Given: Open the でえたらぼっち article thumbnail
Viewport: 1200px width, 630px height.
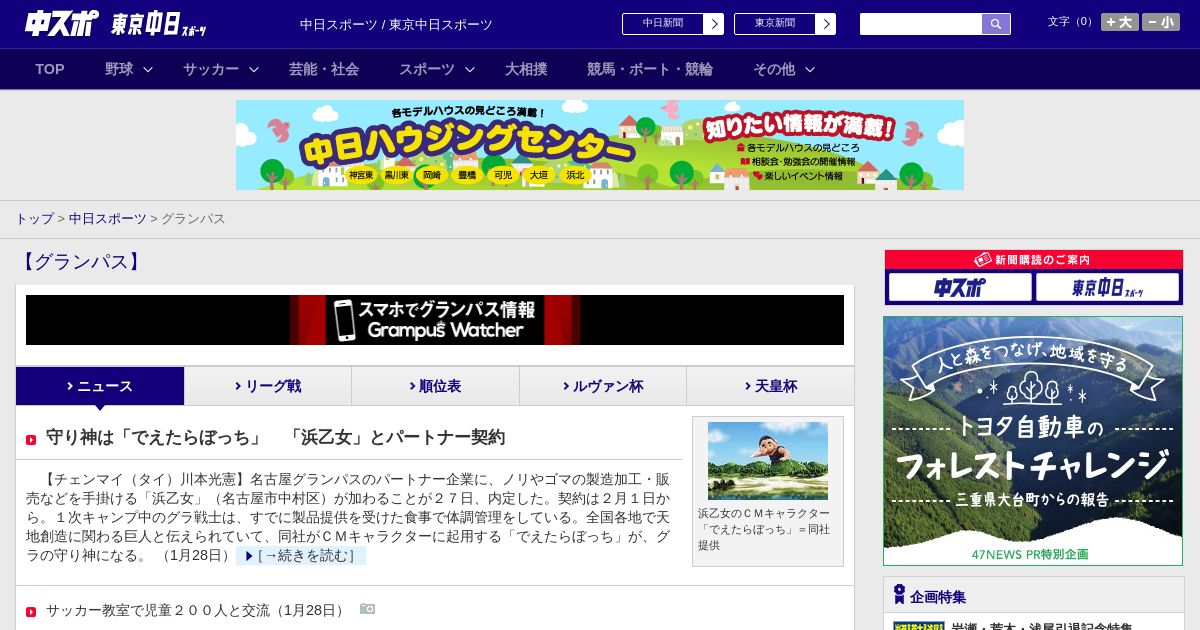Looking at the screenshot, I should tap(767, 461).
